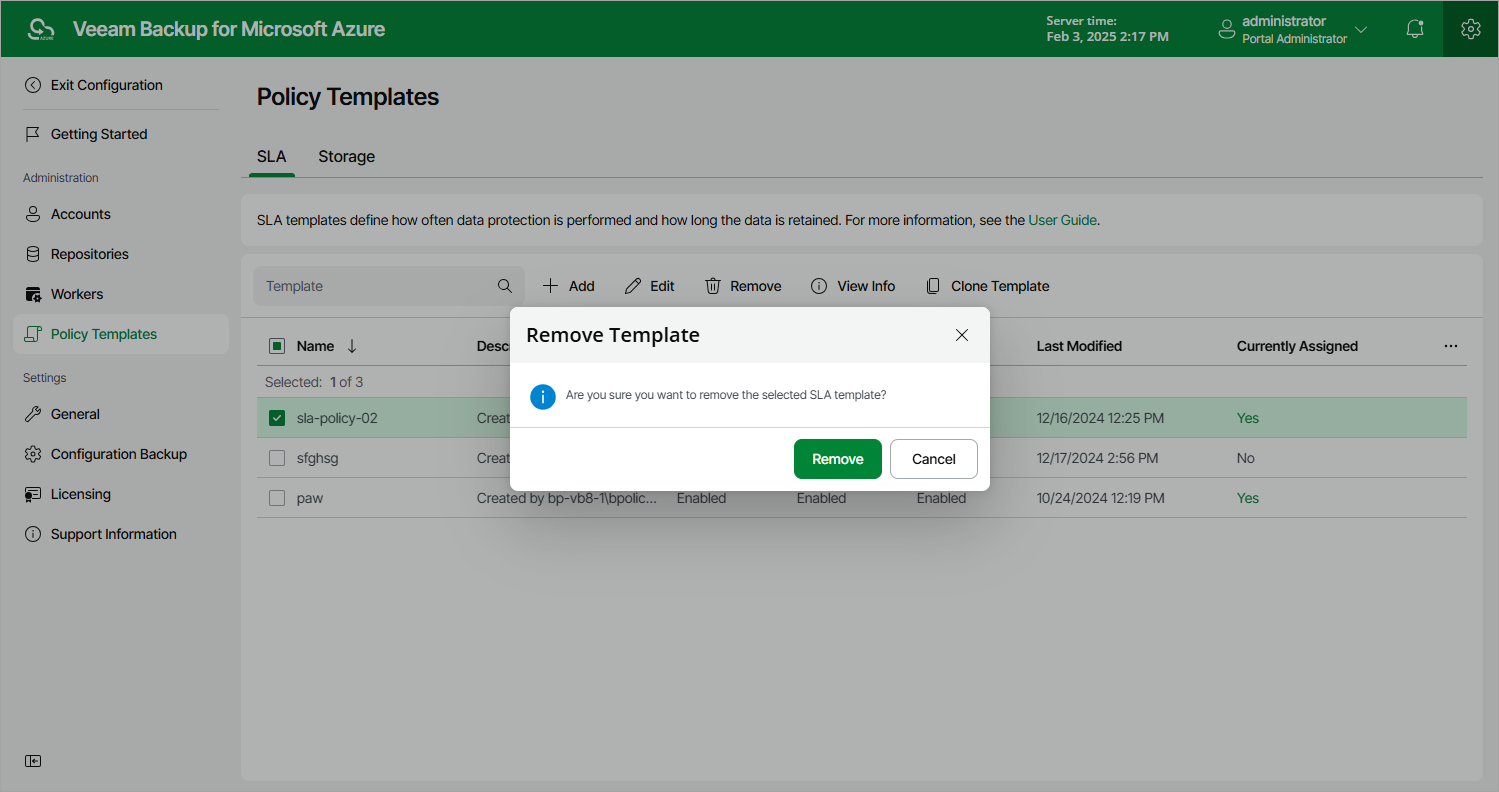
Task: Click Cancel in the dialog
Action: pos(934,459)
